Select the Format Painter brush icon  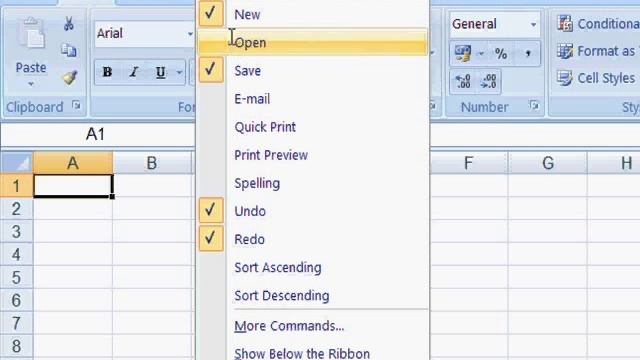69,78
